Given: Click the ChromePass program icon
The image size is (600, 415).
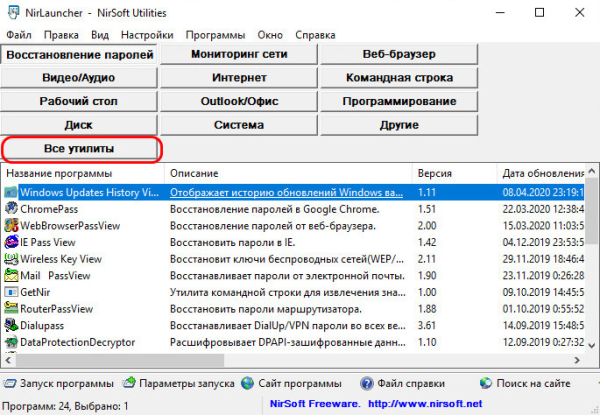Looking at the screenshot, I should click(x=11, y=208).
